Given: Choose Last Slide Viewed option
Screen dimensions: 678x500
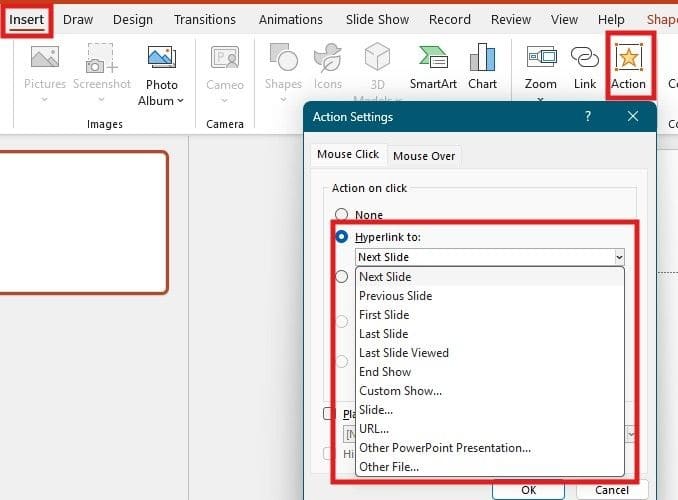Looking at the screenshot, I should (x=403, y=353).
